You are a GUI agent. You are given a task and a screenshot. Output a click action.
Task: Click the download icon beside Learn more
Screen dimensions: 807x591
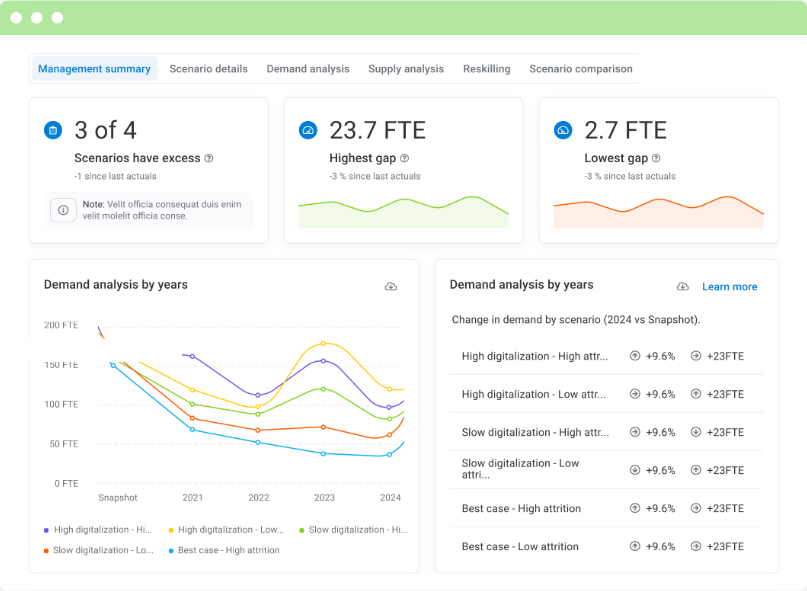(682, 287)
